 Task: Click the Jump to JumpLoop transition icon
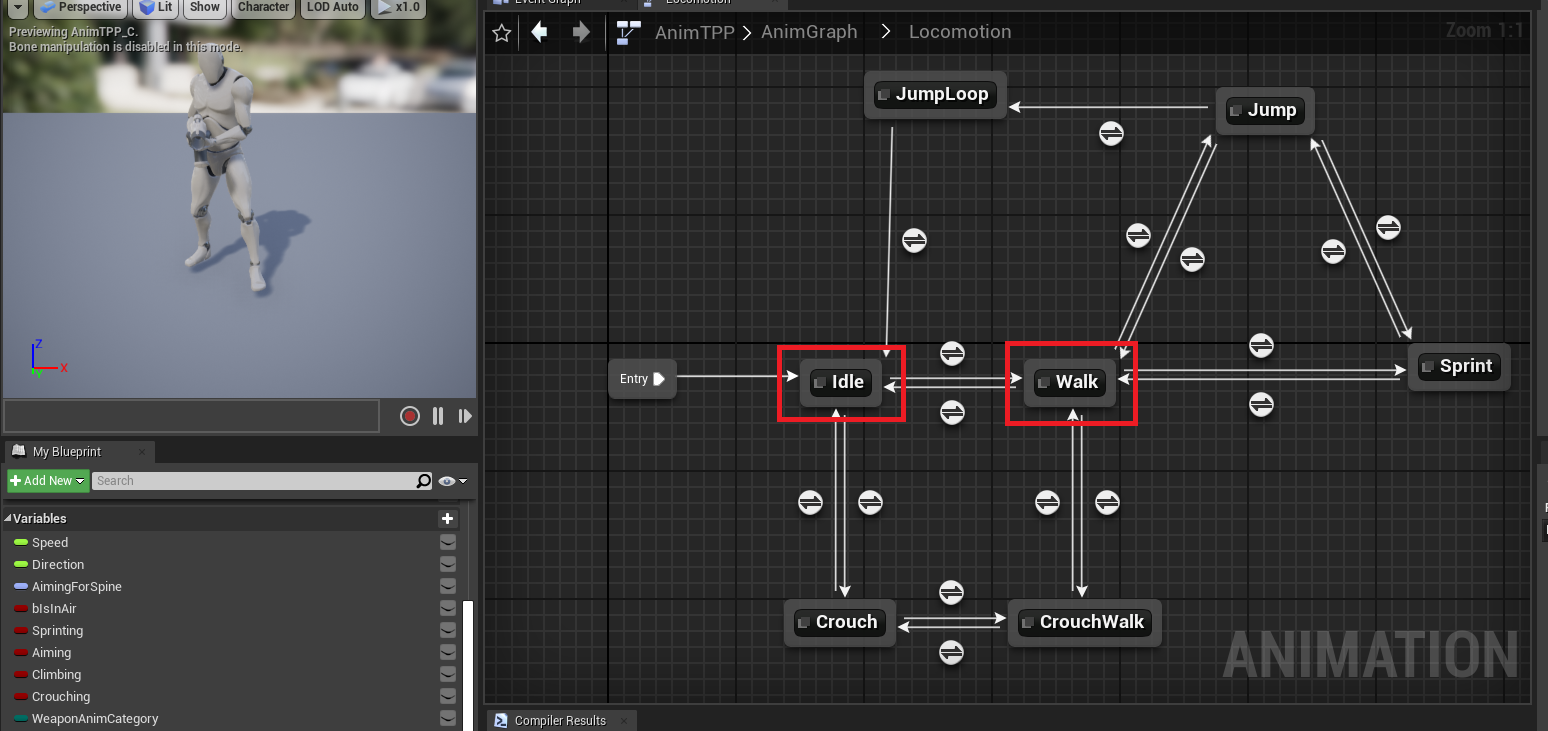[1111, 133]
